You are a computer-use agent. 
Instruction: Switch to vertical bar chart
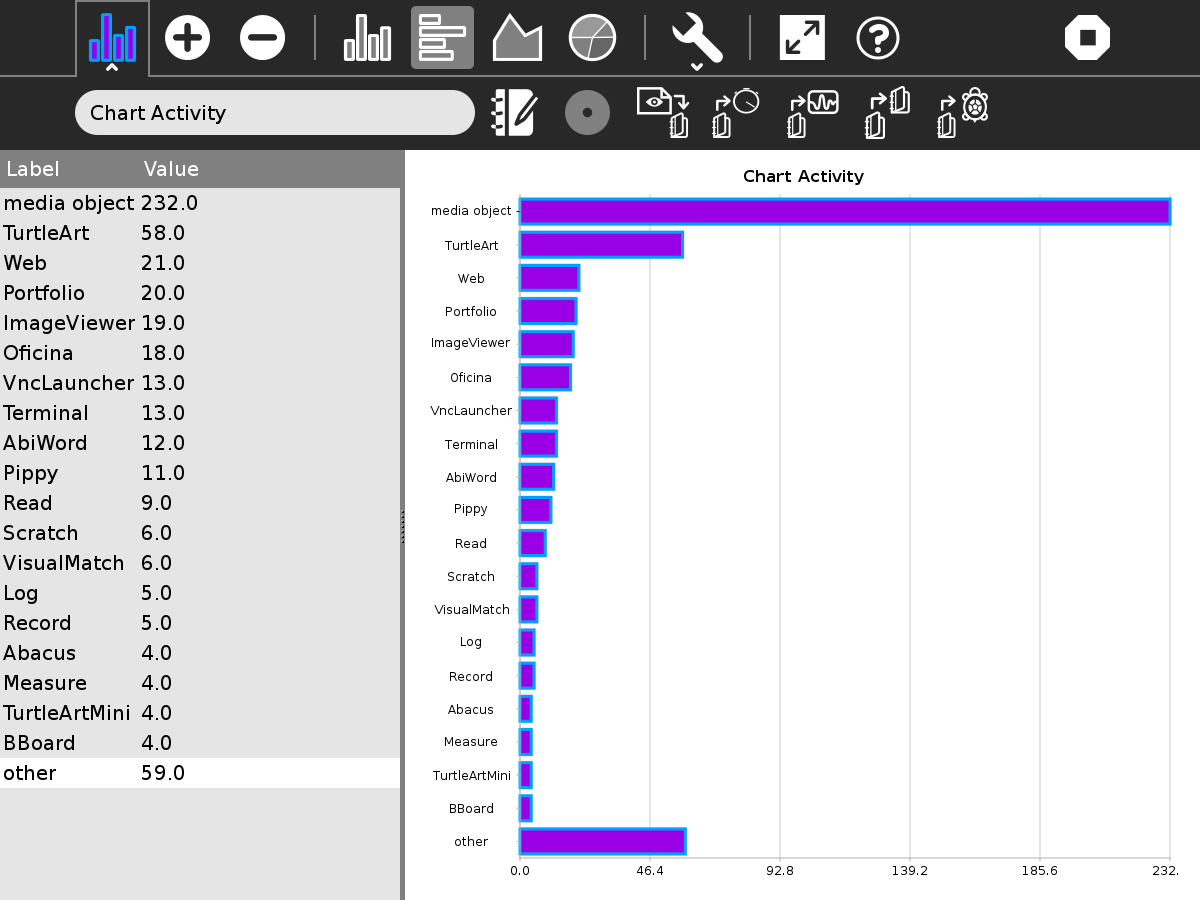(367, 38)
